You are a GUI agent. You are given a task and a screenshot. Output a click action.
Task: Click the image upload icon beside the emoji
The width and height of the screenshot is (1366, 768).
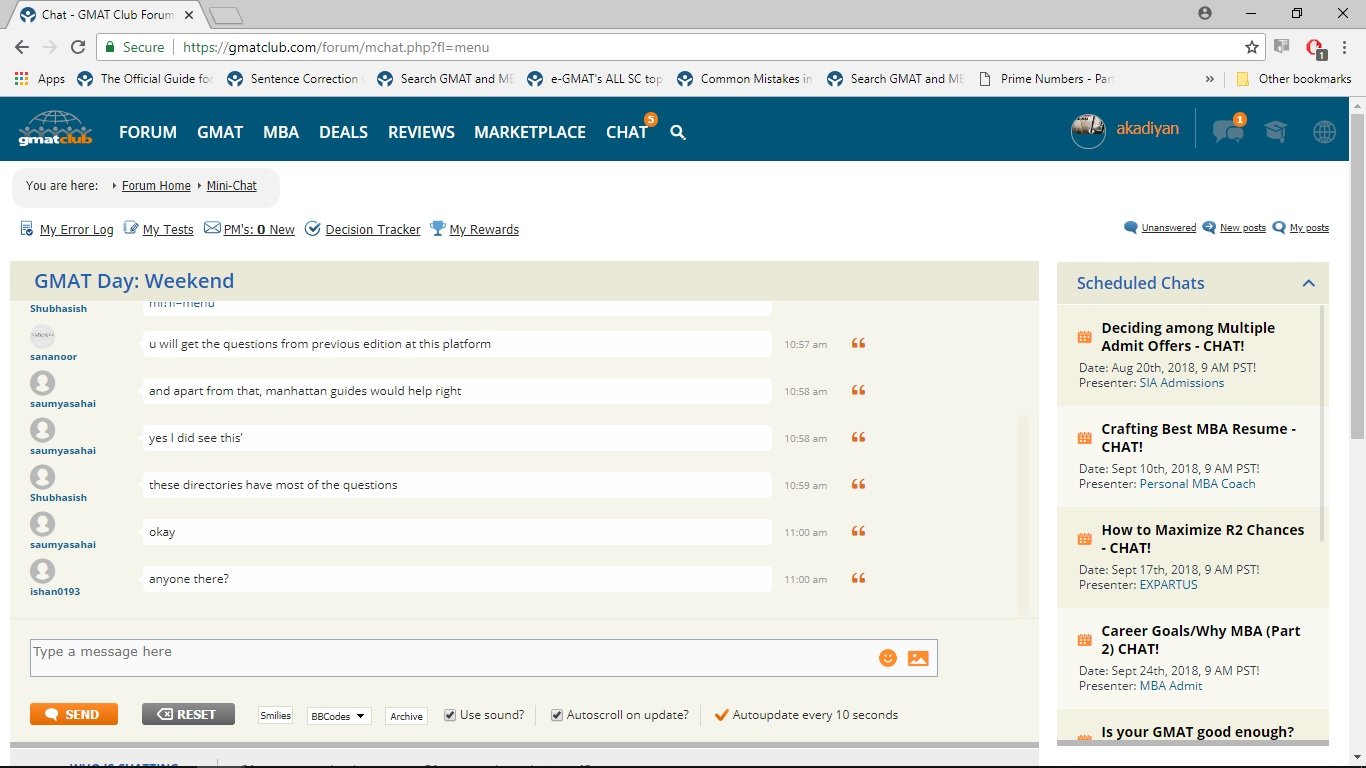pos(918,657)
